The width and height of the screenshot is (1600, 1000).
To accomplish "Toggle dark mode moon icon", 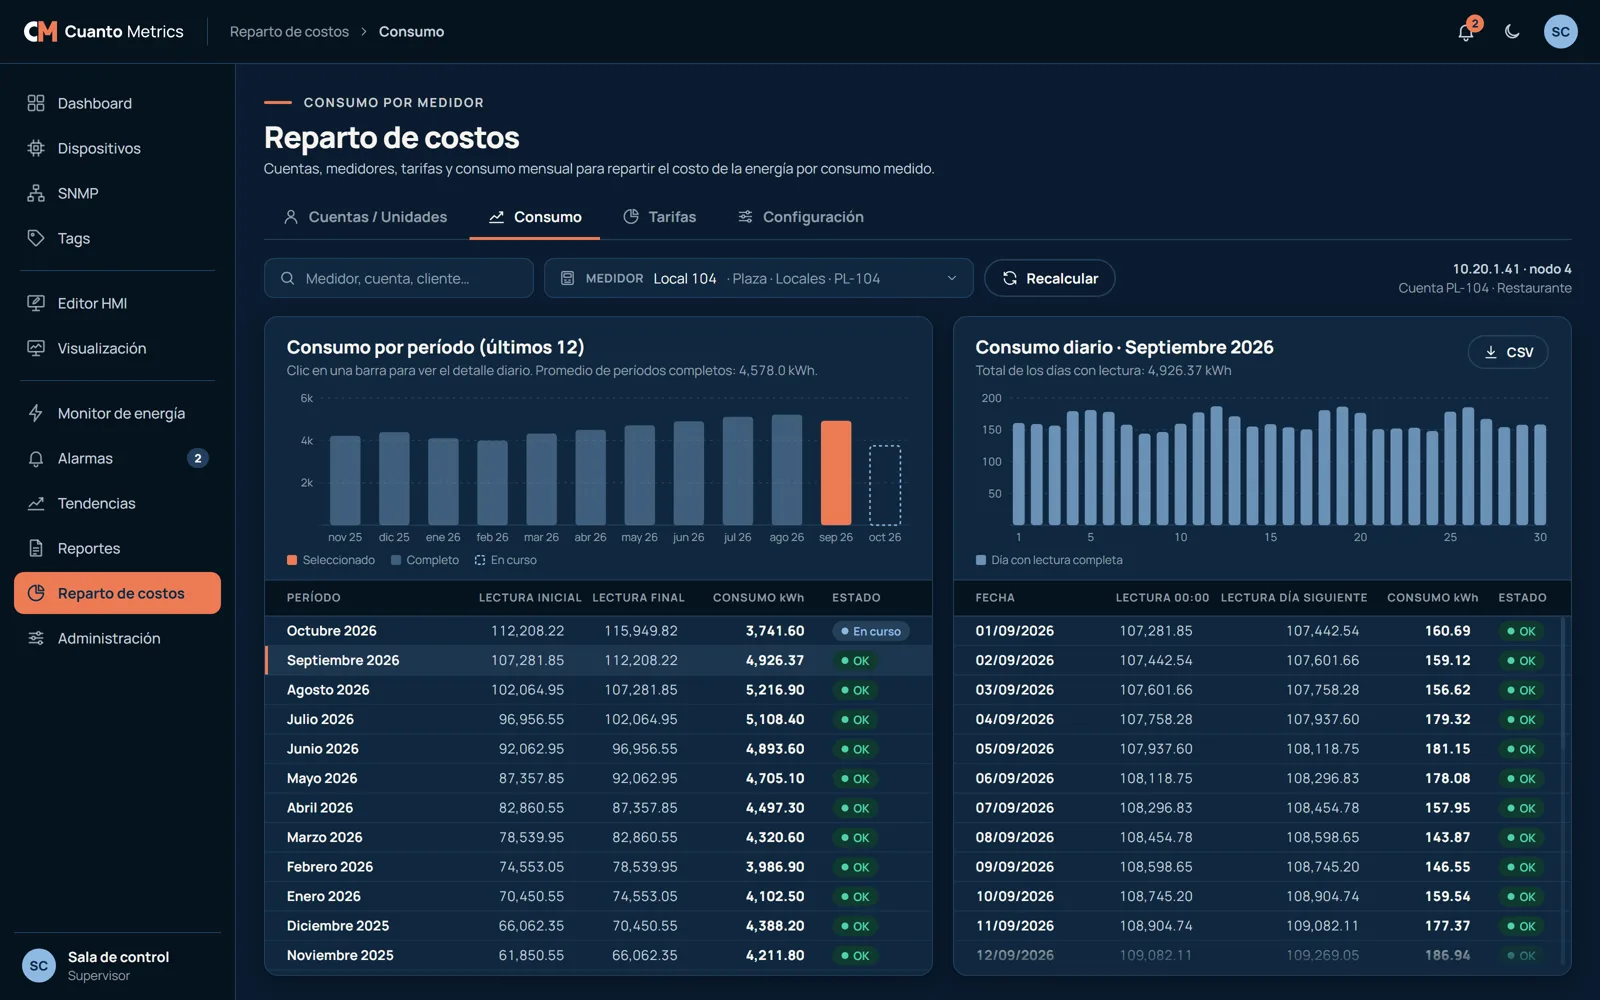I will [x=1512, y=32].
